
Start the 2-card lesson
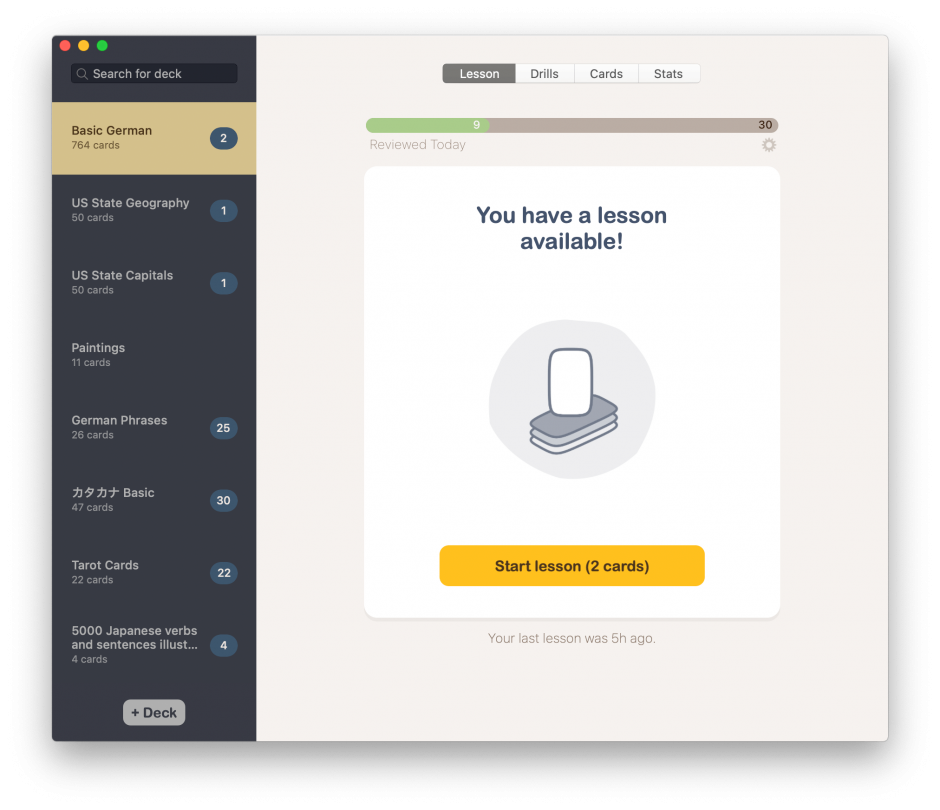tap(572, 565)
